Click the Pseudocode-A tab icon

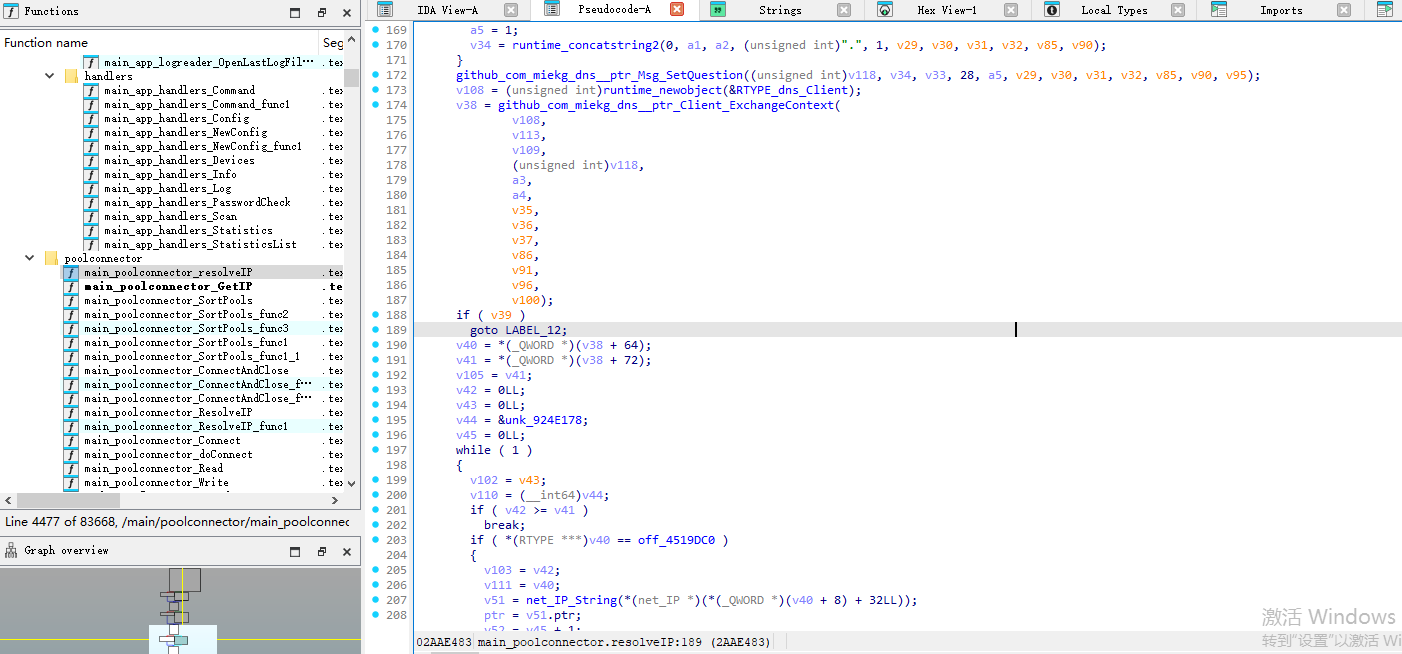tap(551, 9)
